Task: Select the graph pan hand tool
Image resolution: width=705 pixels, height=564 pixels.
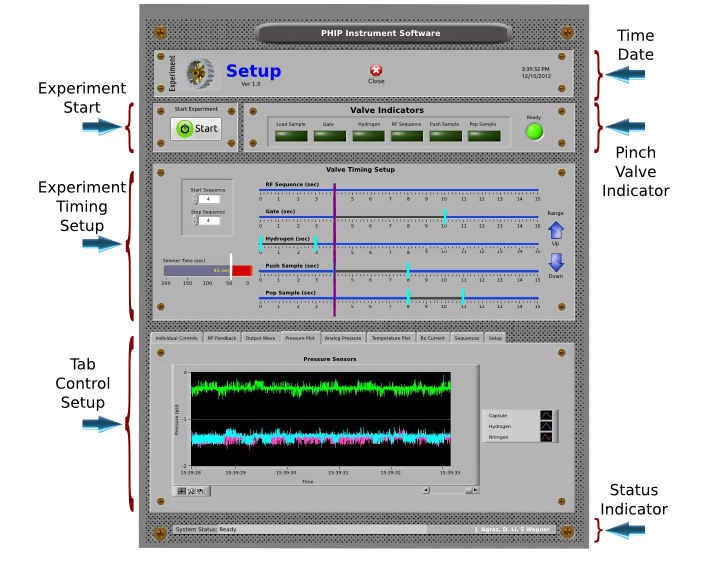Action: [x=200, y=491]
